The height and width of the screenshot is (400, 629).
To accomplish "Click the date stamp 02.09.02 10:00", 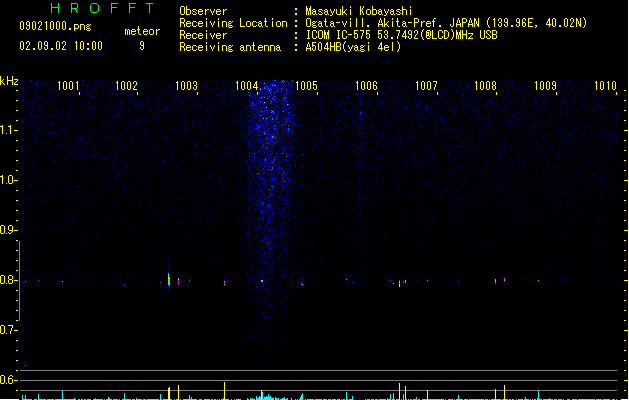I will (61, 46).
